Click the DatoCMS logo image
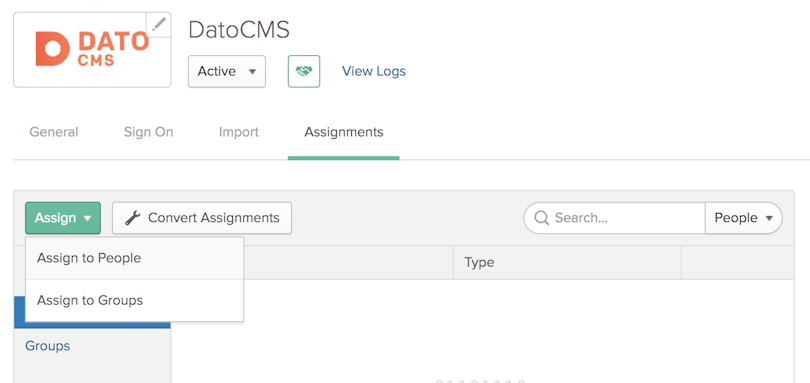 pyautogui.click(x=92, y=50)
